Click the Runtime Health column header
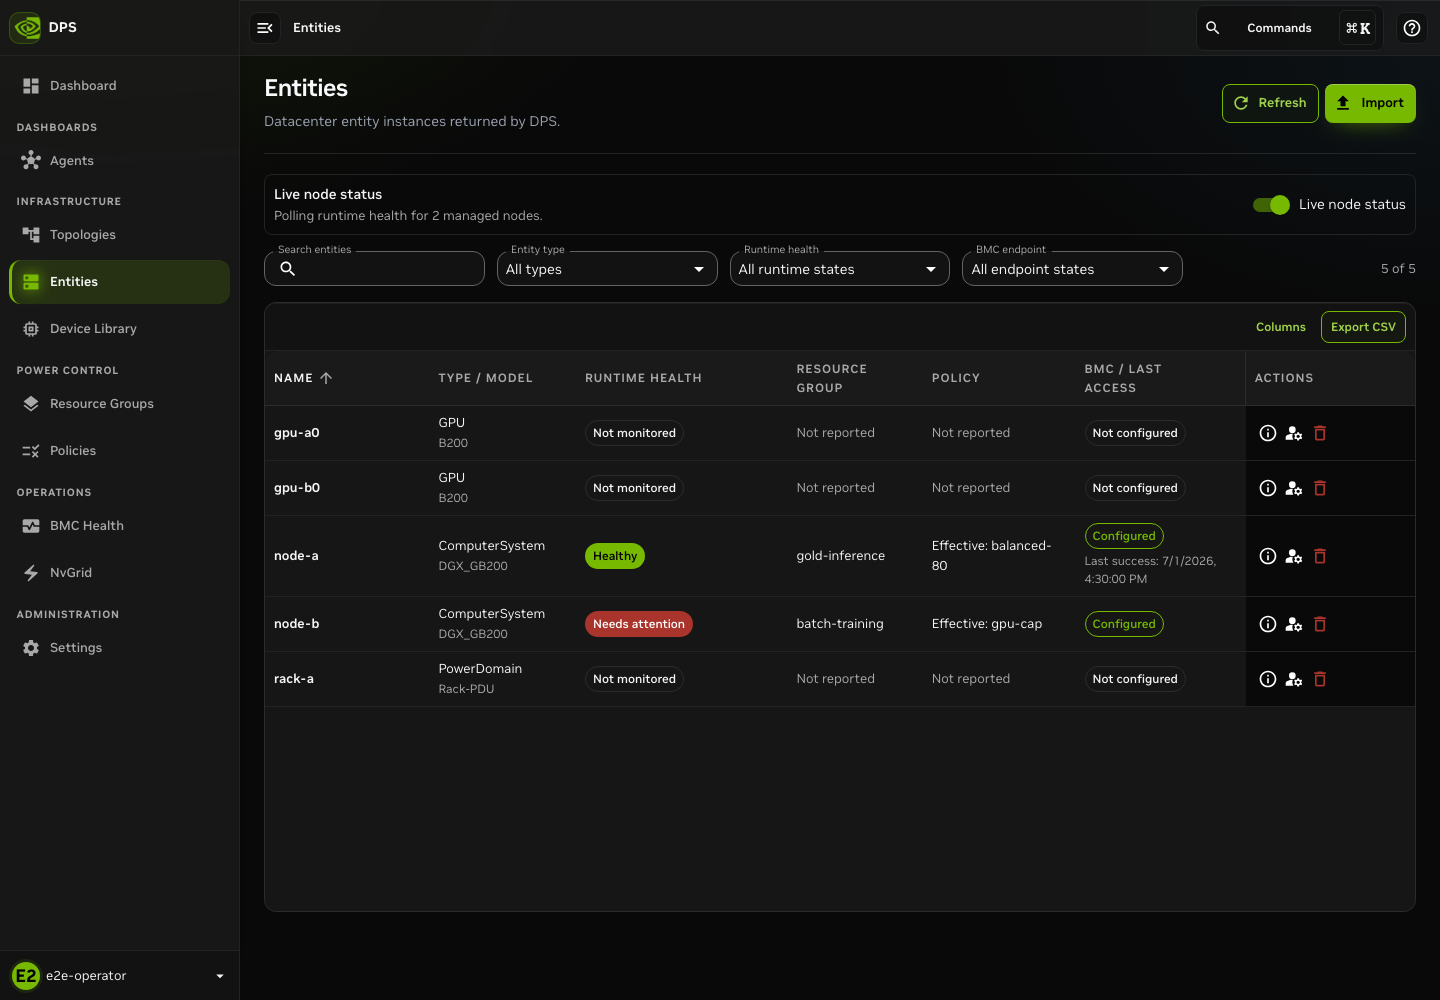The image size is (1440, 1000). point(643,378)
